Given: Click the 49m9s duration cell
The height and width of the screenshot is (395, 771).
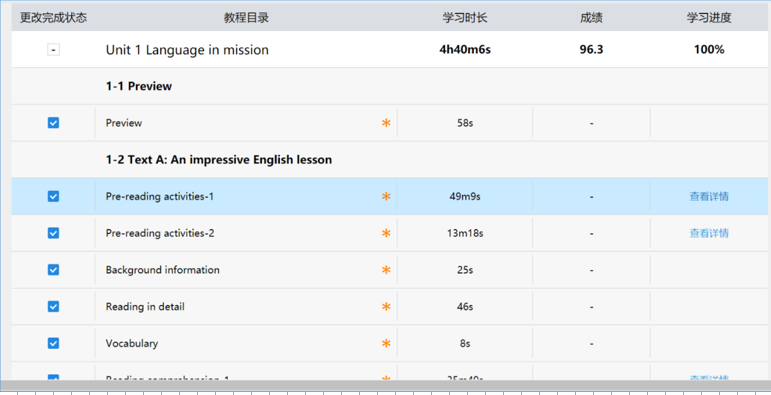Looking at the screenshot, I should point(465,197).
